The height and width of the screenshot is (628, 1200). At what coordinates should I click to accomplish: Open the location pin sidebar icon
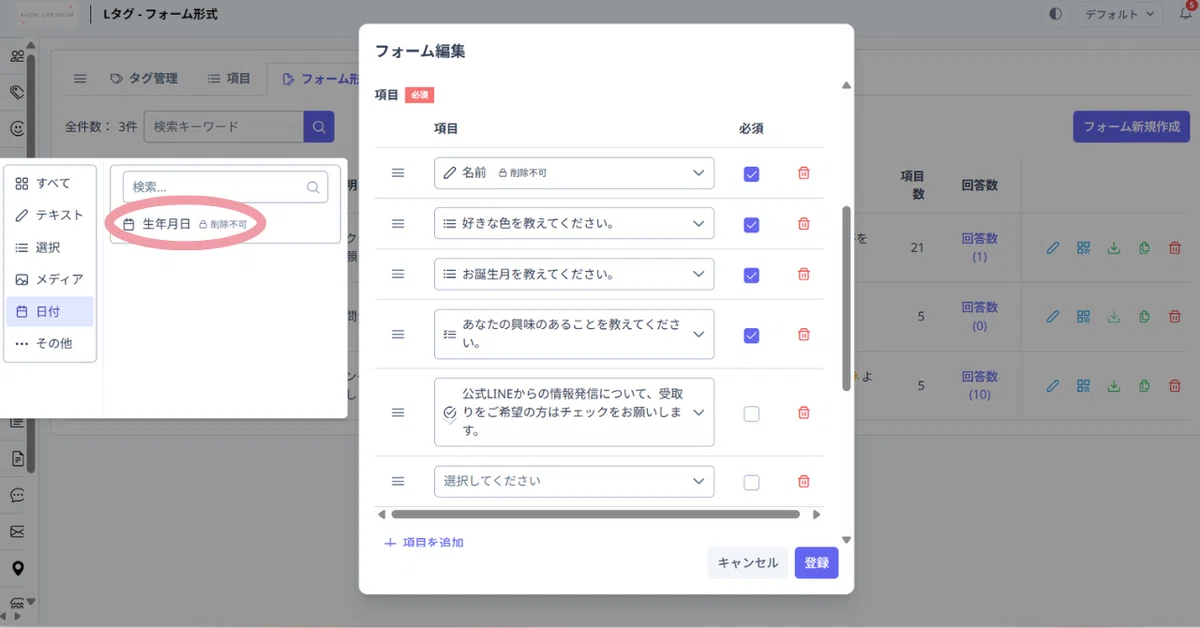(17, 568)
